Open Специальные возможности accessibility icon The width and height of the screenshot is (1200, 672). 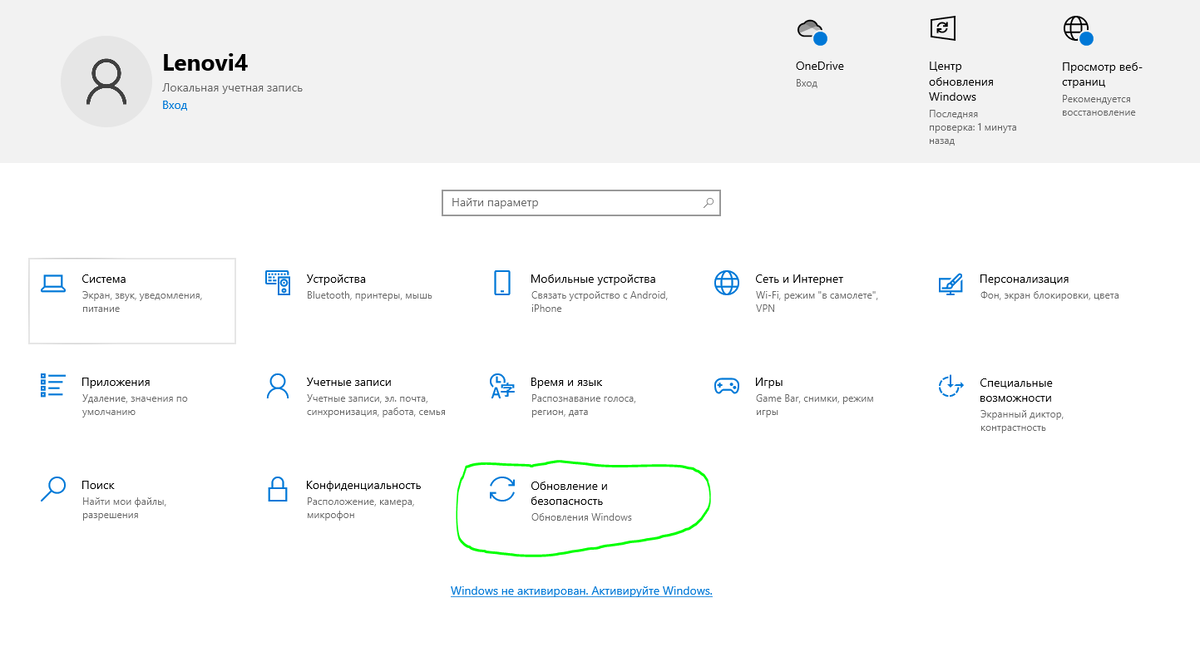pos(951,386)
